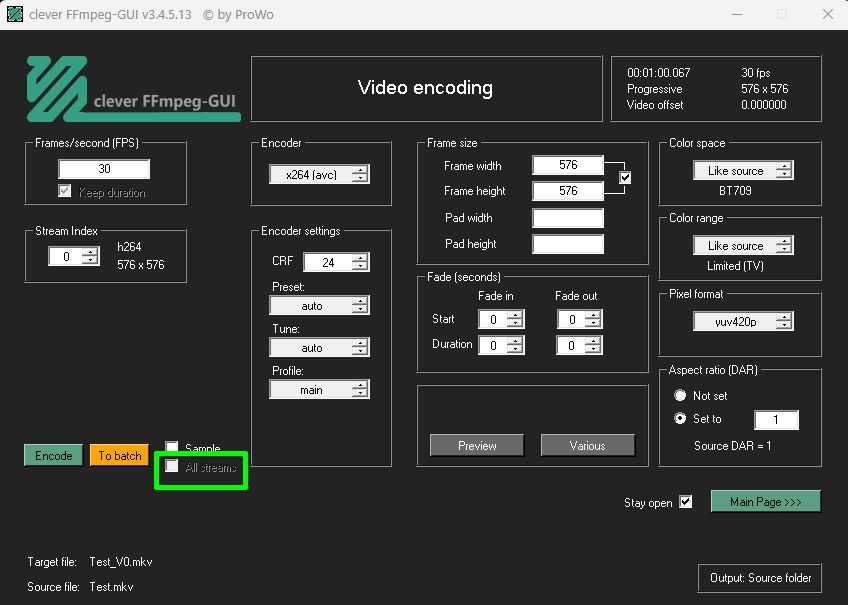Click the Fade in Duration spinner
This screenshot has height=605, width=848.
coord(501,345)
